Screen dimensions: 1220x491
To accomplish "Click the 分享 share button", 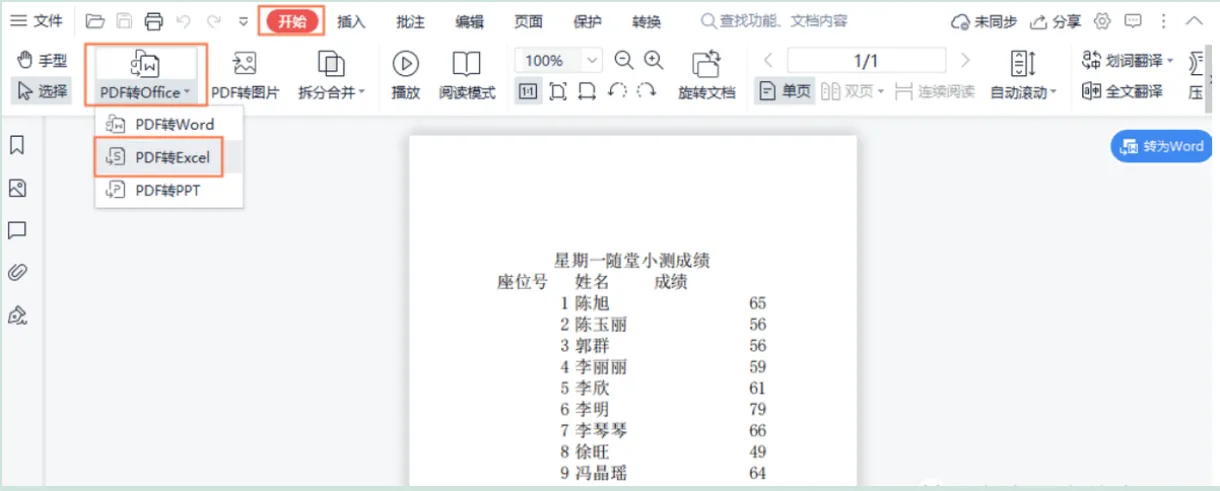I will click(x=1055, y=22).
